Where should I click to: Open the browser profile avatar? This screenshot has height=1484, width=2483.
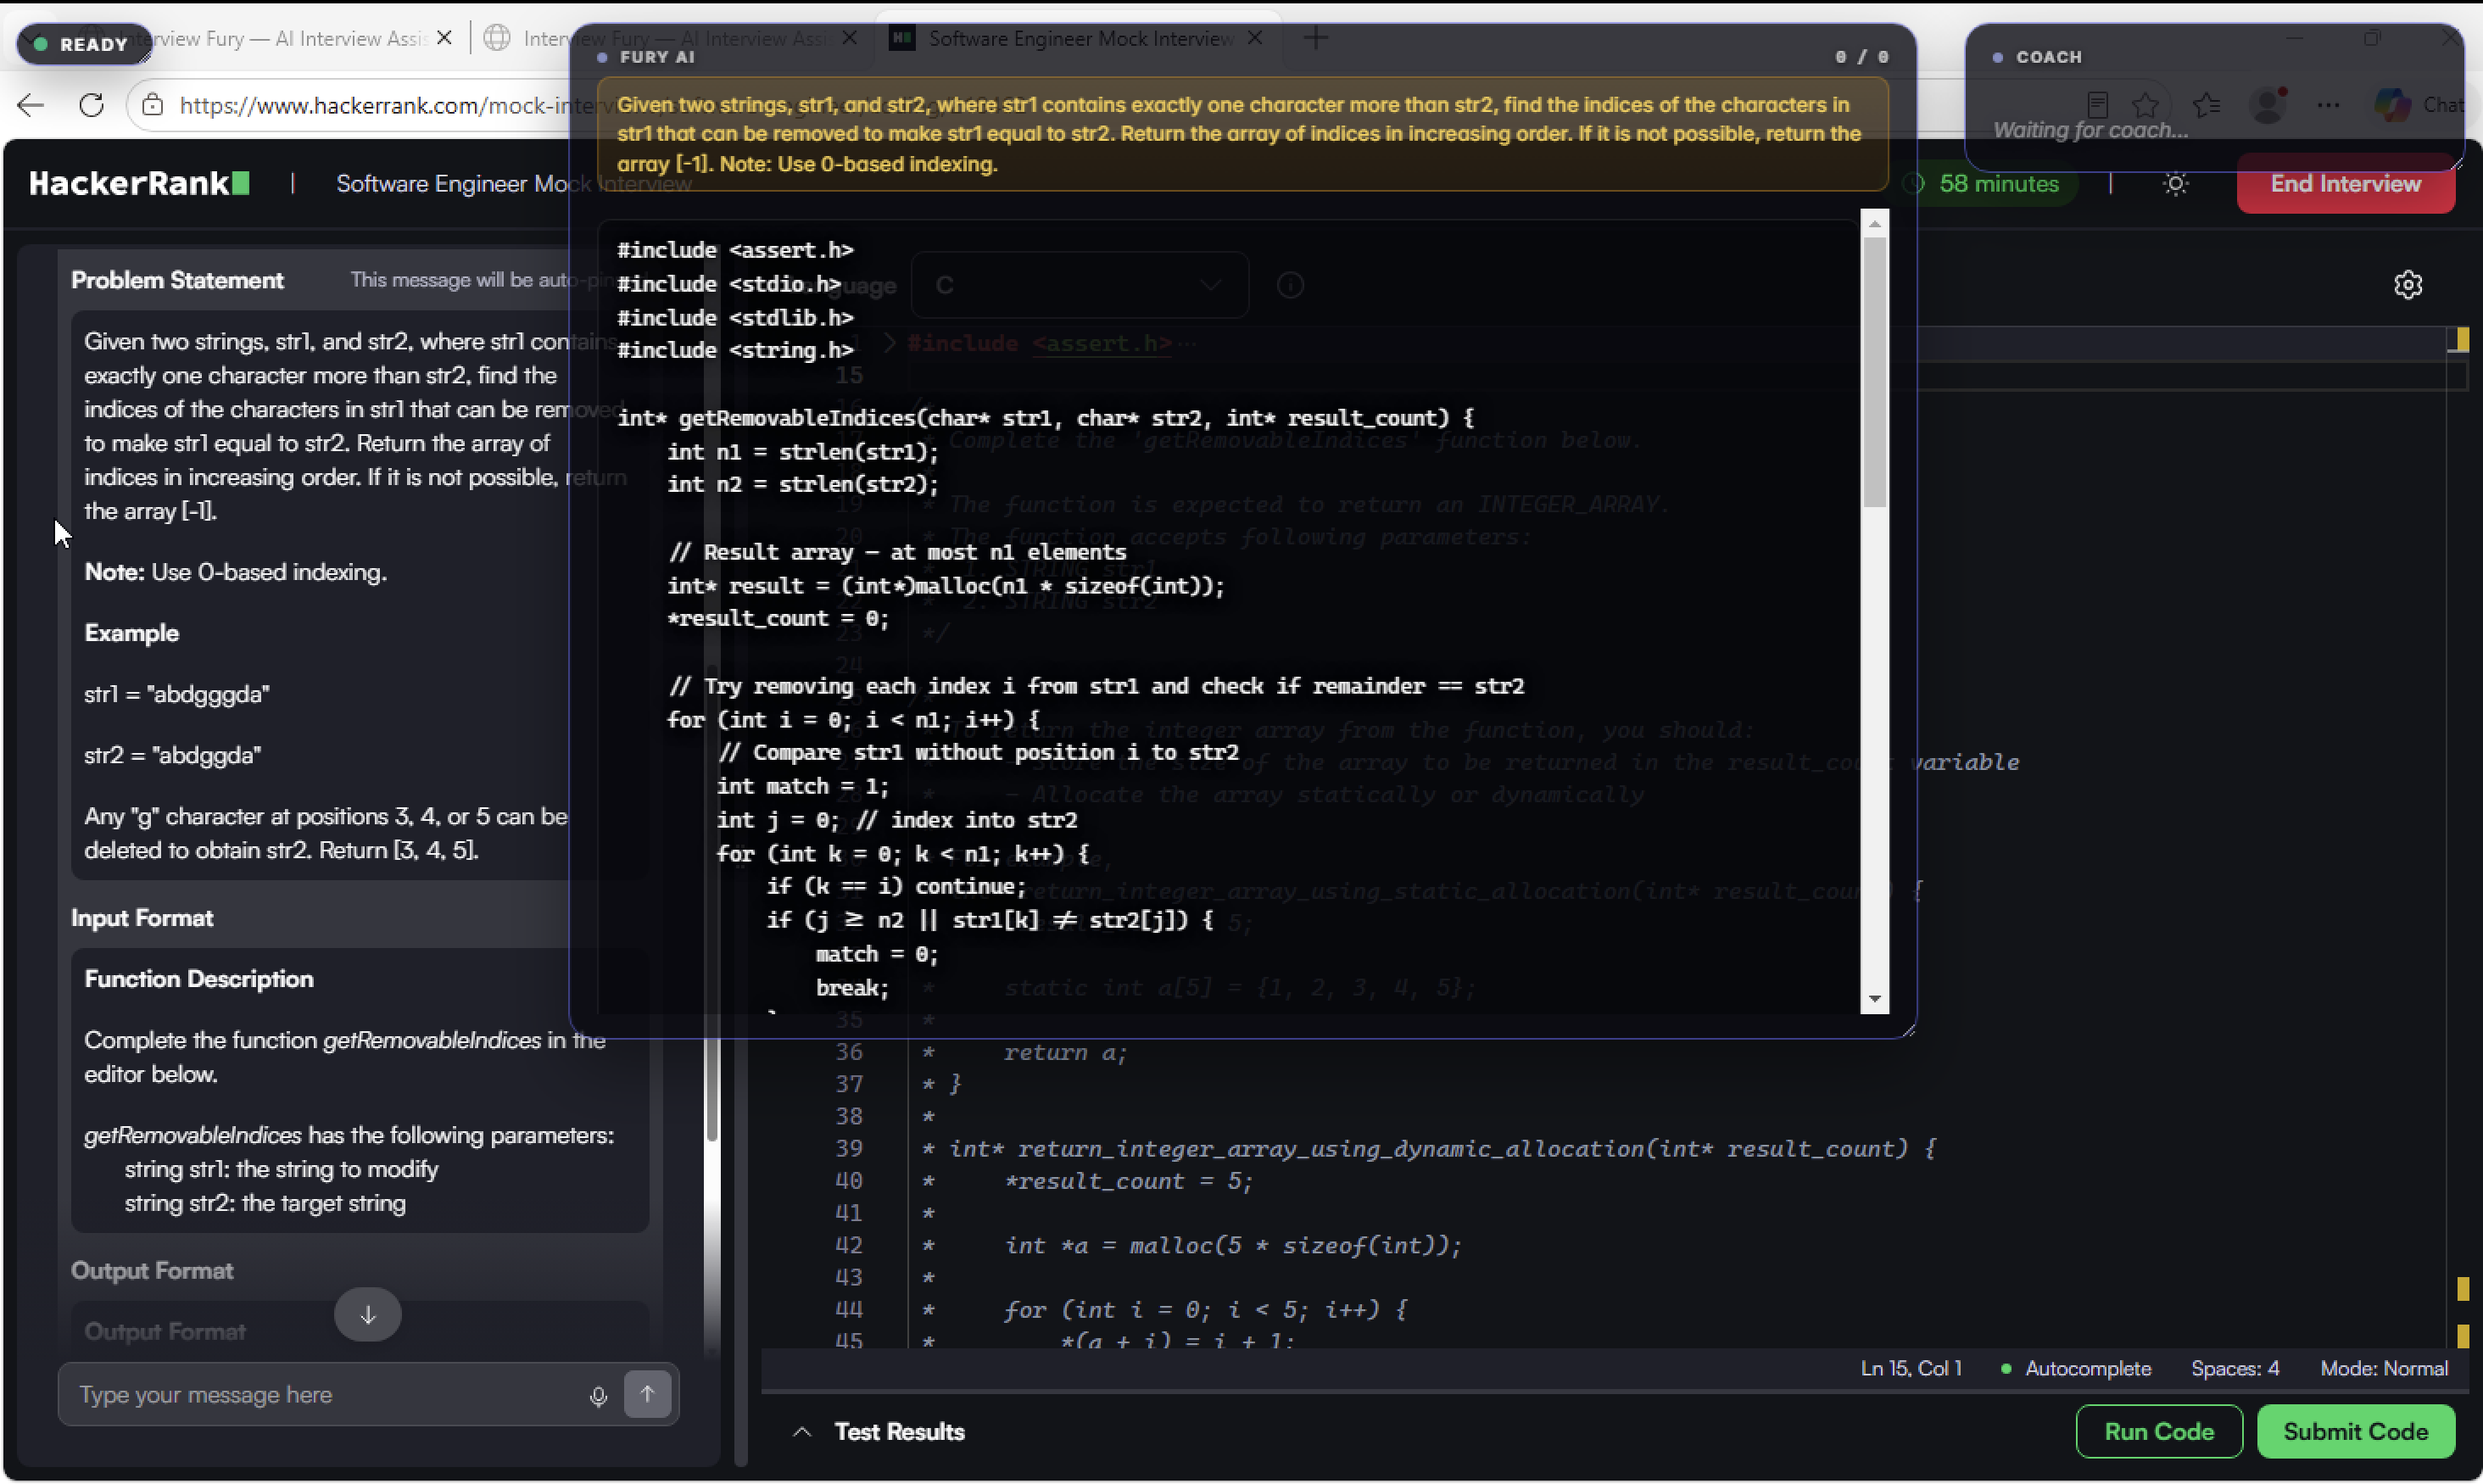click(x=2268, y=105)
